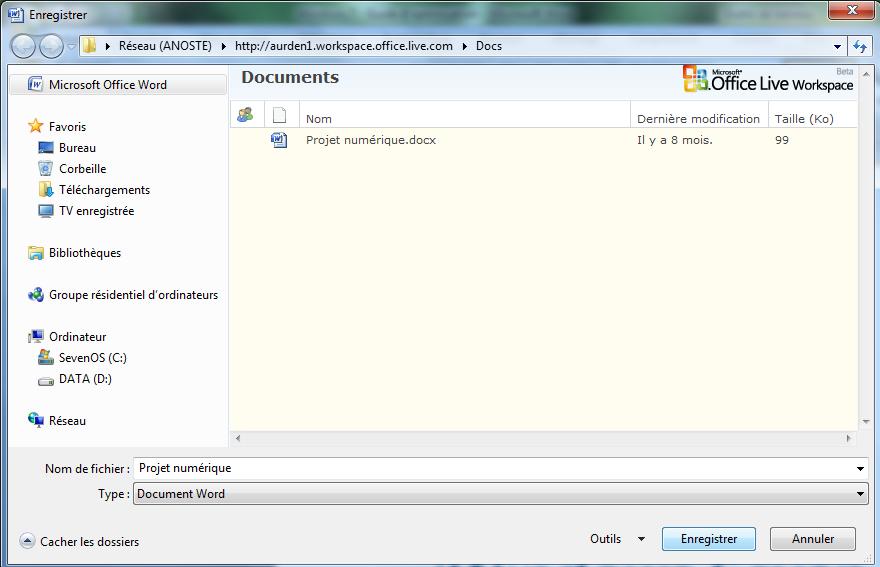Screen dimensions: 880x567
Task: Select Réseau at bottom of navigation pane
Action: pyautogui.click(x=67, y=421)
